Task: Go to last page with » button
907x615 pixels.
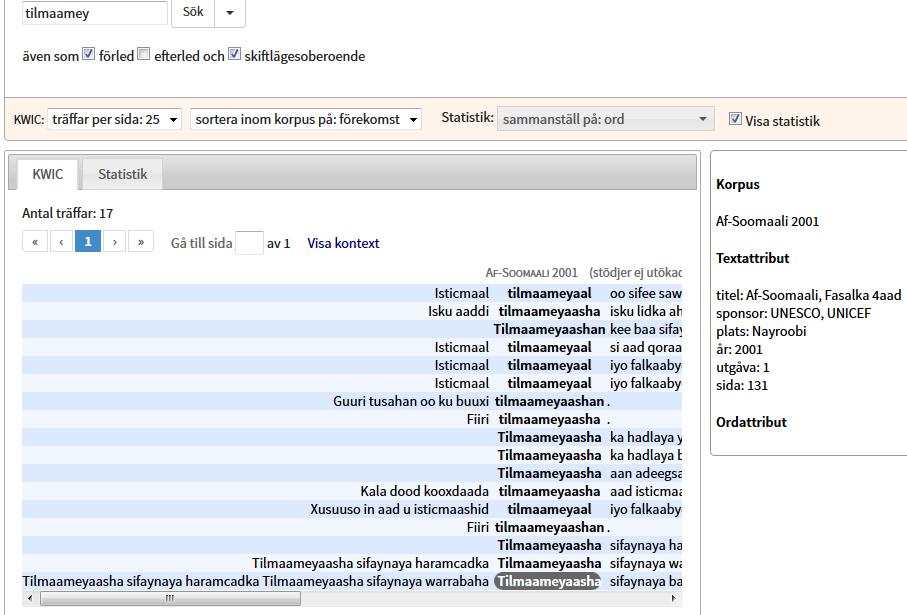Action: (x=141, y=242)
